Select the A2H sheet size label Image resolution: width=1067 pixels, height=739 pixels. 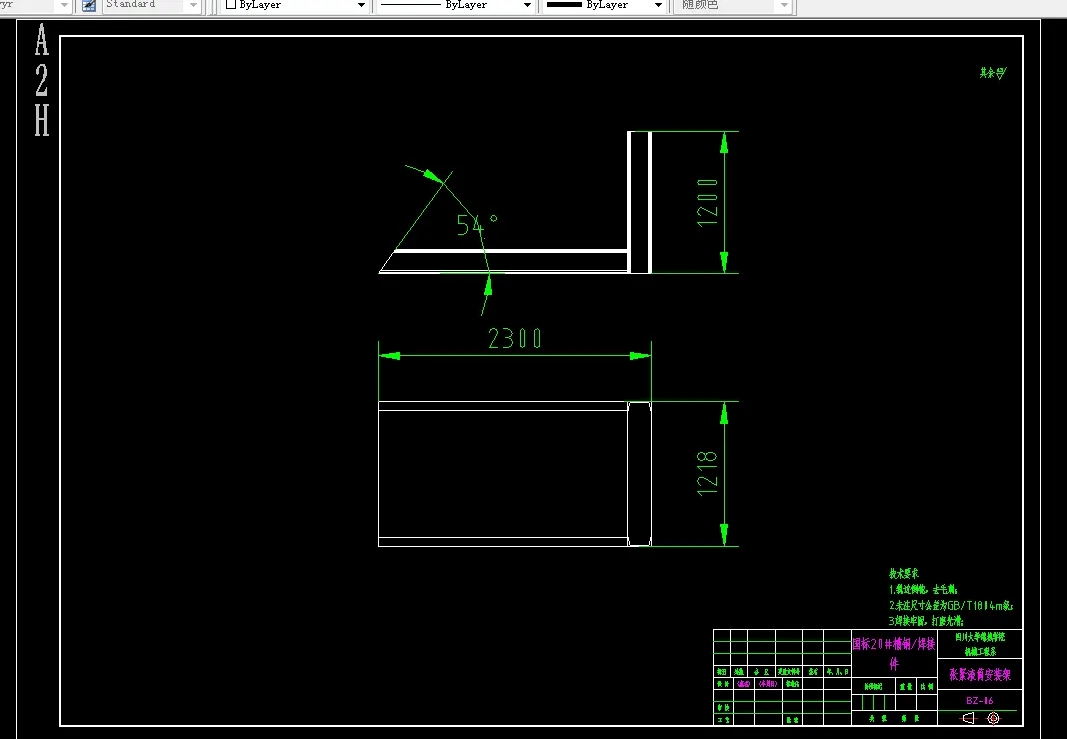click(x=42, y=80)
